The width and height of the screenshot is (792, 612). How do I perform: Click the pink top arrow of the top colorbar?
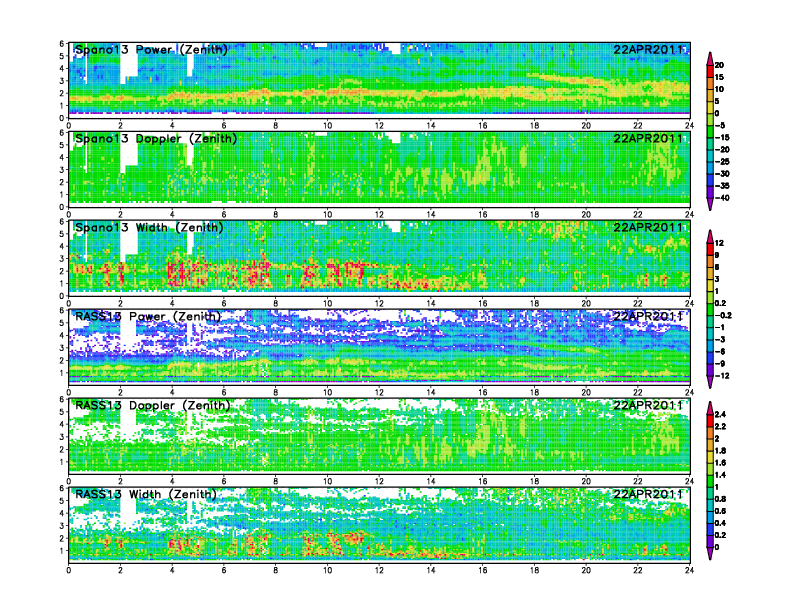[x=710, y=58]
